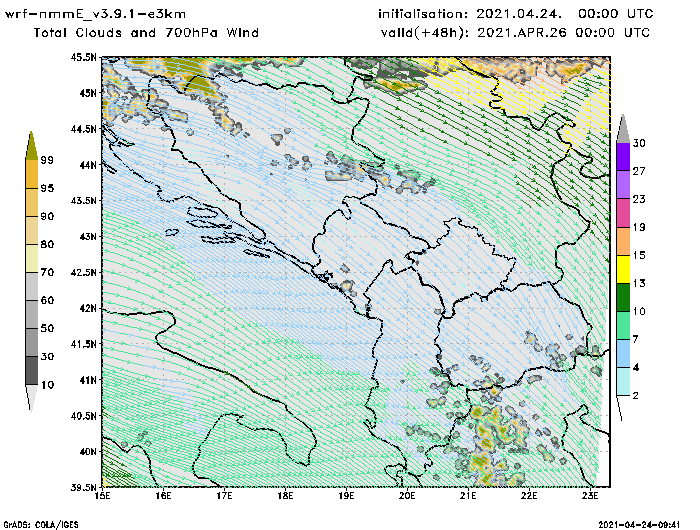Image resolution: width=700 pixels, height=530 pixels.
Task: Click the tan 90-95 cloud cover swatch
Action: click(x=32, y=202)
